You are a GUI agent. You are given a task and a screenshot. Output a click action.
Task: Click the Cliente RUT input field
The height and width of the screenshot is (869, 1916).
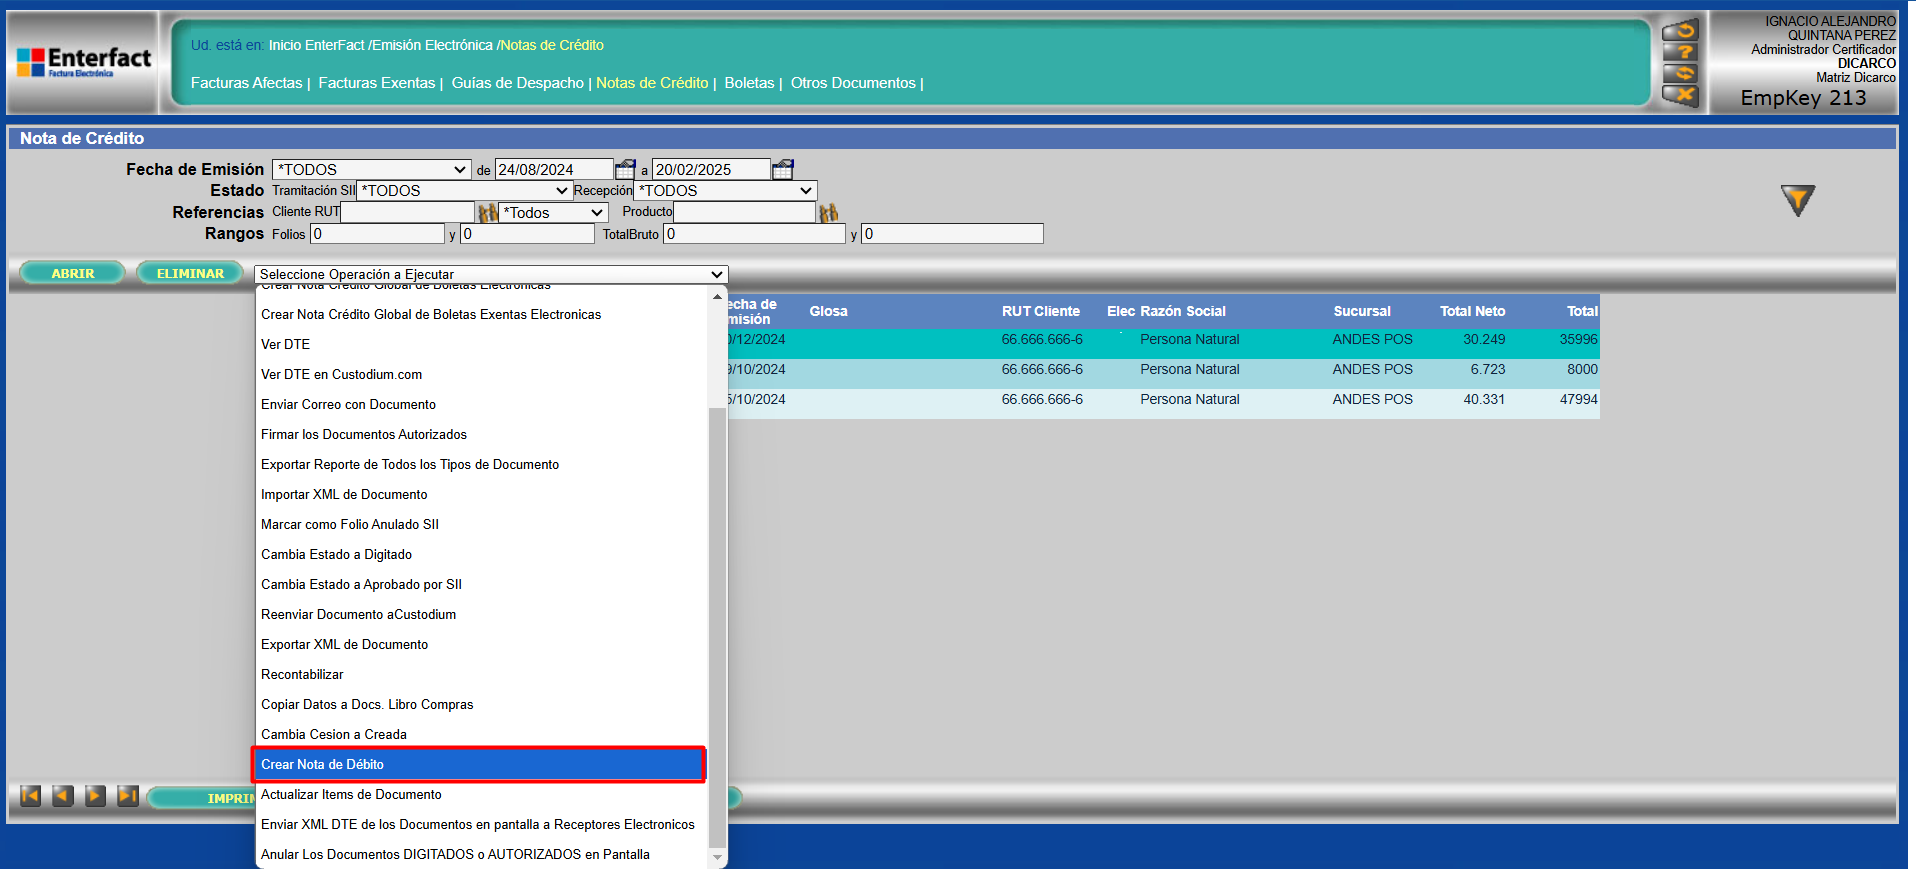click(407, 212)
